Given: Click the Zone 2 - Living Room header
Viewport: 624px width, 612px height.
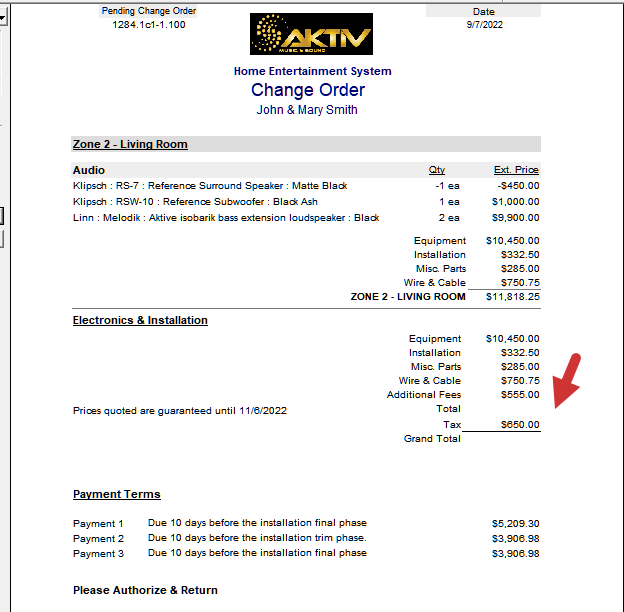Looking at the screenshot, I should (x=130, y=144).
